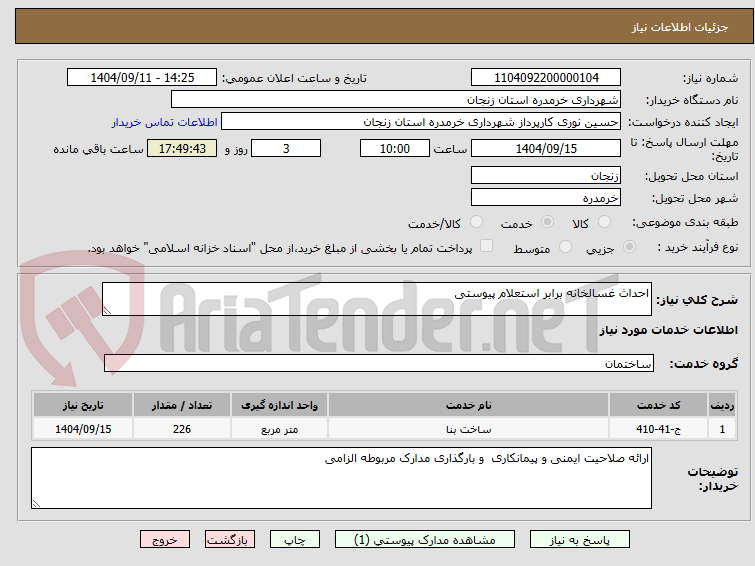Image resolution: width=755 pixels, height=566 pixels.
Task: Click the ساخت بنا service name cell
Action: (x=469, y=429)
